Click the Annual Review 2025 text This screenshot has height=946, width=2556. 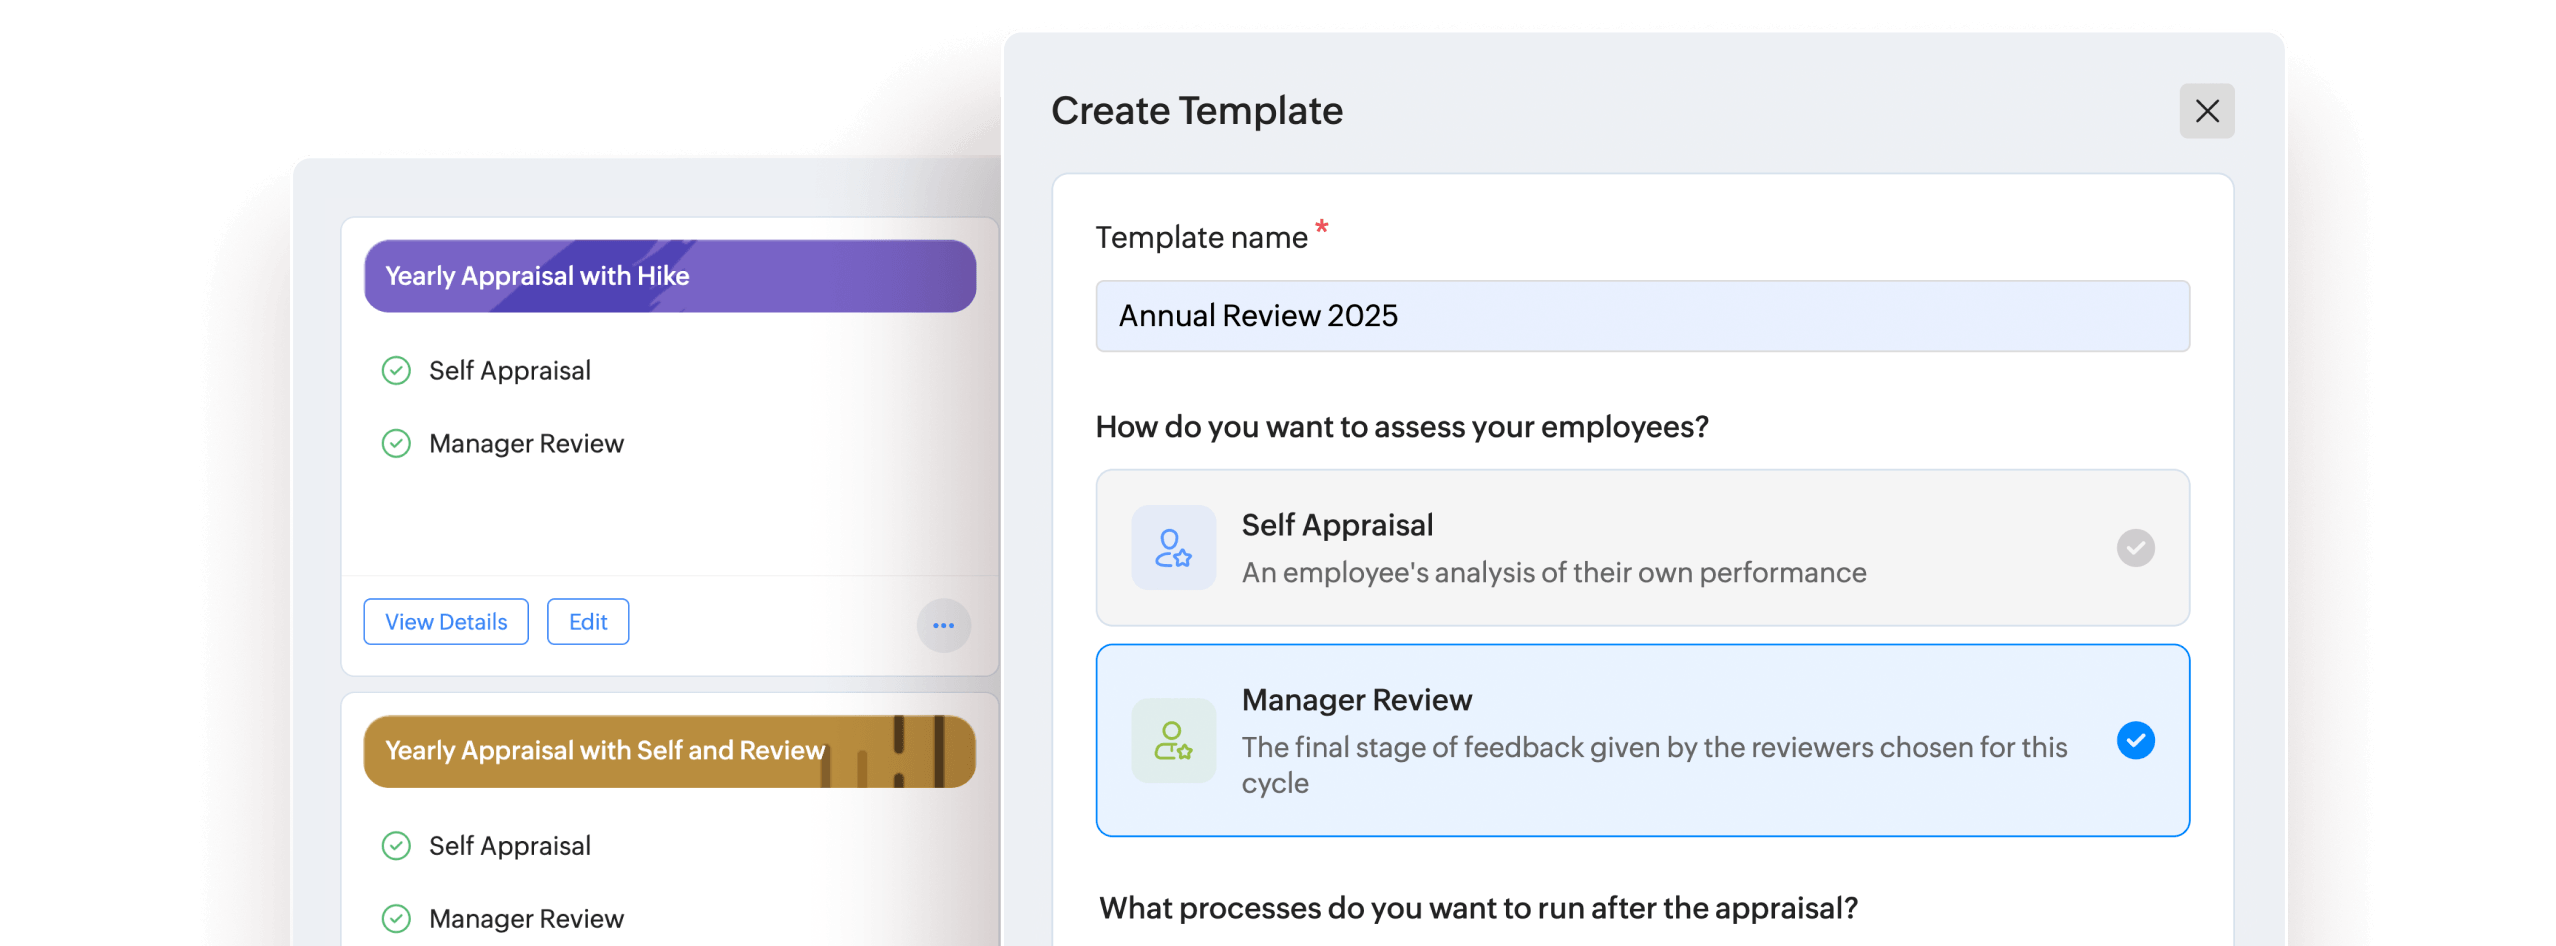pyautogui.click(x=1257, y=316)
